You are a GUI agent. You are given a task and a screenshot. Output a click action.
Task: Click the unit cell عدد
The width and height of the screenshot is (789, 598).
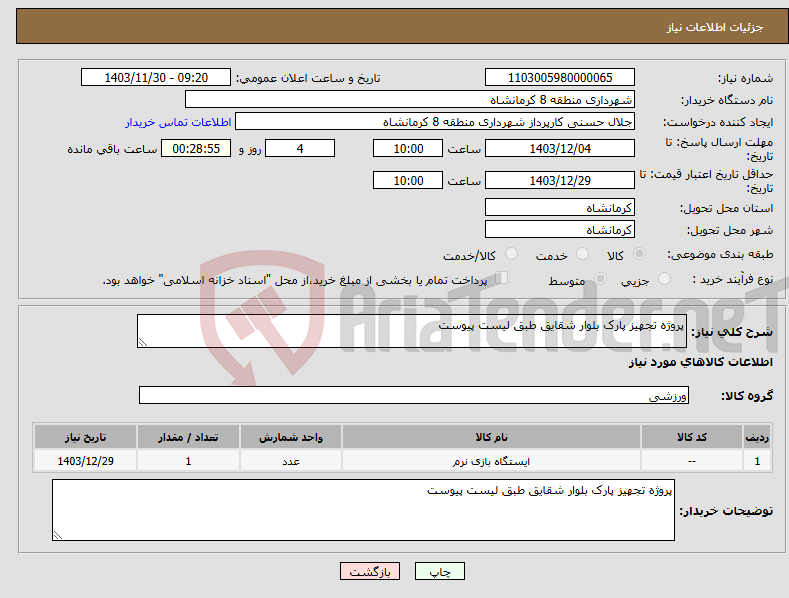coord(291,461)
